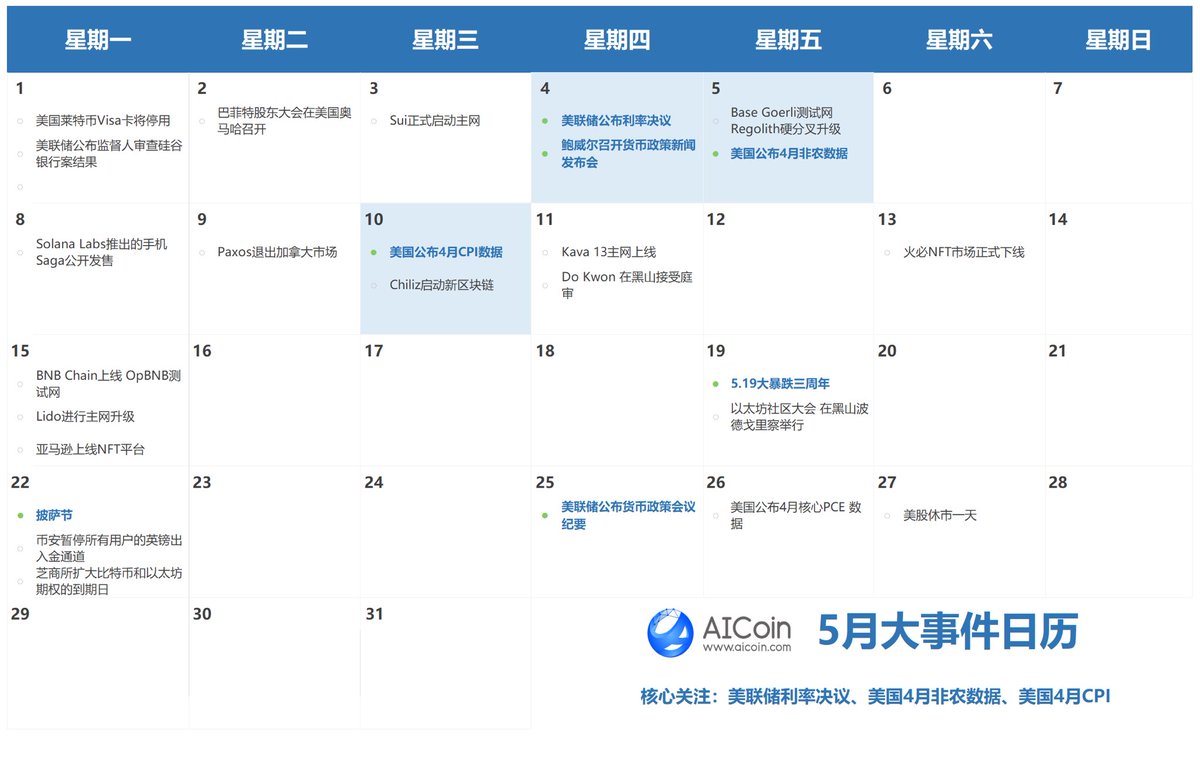Open highlighted event 美联储公布货币政策会议纪要

click(628, 516)
